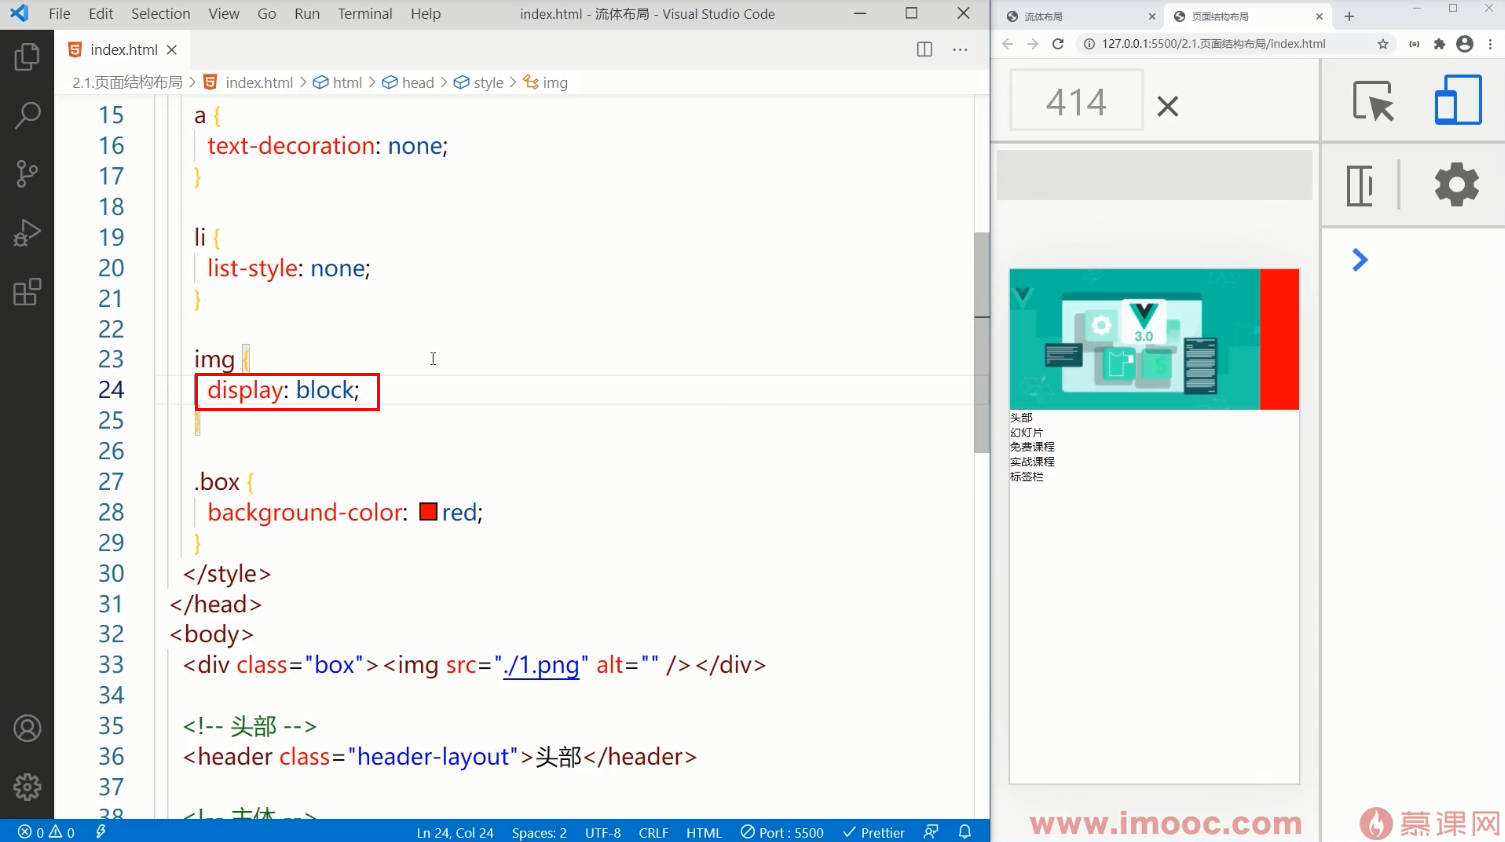Click the Split Editor Right icon
Viewport: 1505px width, 842px height.
tap(924, 50)
